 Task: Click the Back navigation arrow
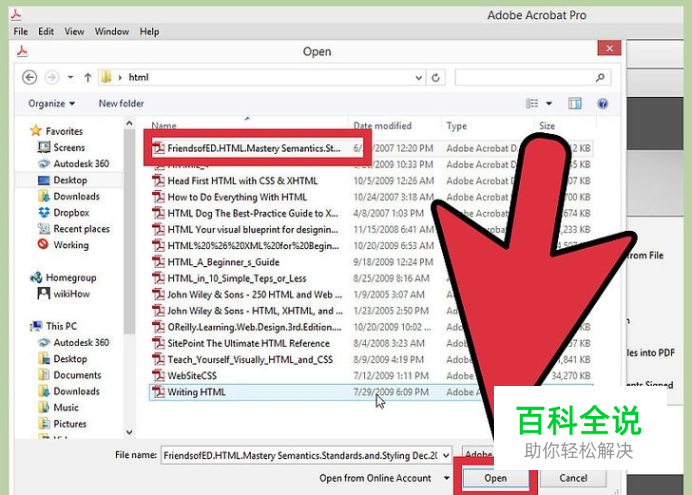[30, 78]
